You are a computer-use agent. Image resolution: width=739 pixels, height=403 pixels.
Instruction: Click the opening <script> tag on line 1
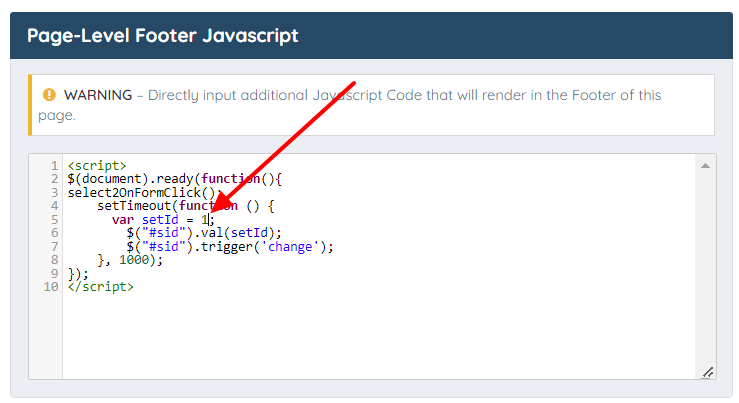point(97,166)
